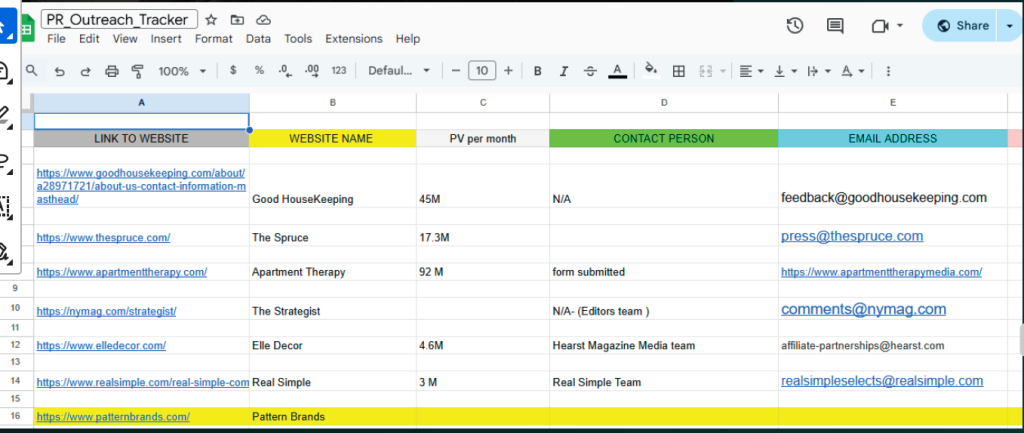Move the document to a folder
1024x433 pixels.
click(x=237, y=20)
